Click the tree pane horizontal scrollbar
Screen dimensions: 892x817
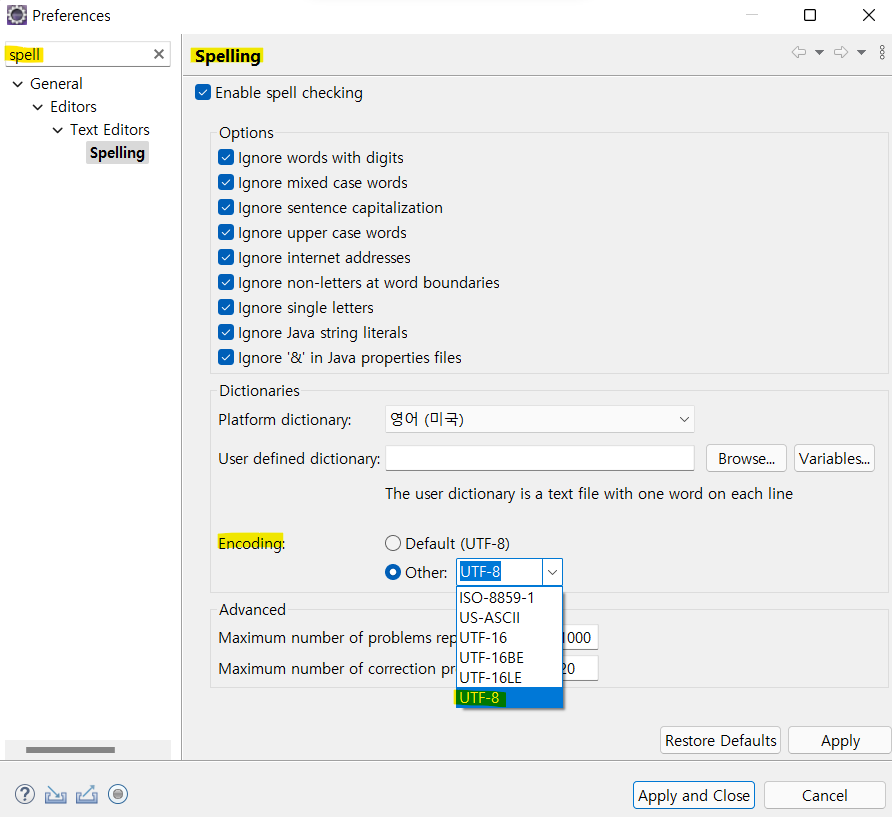70,750
